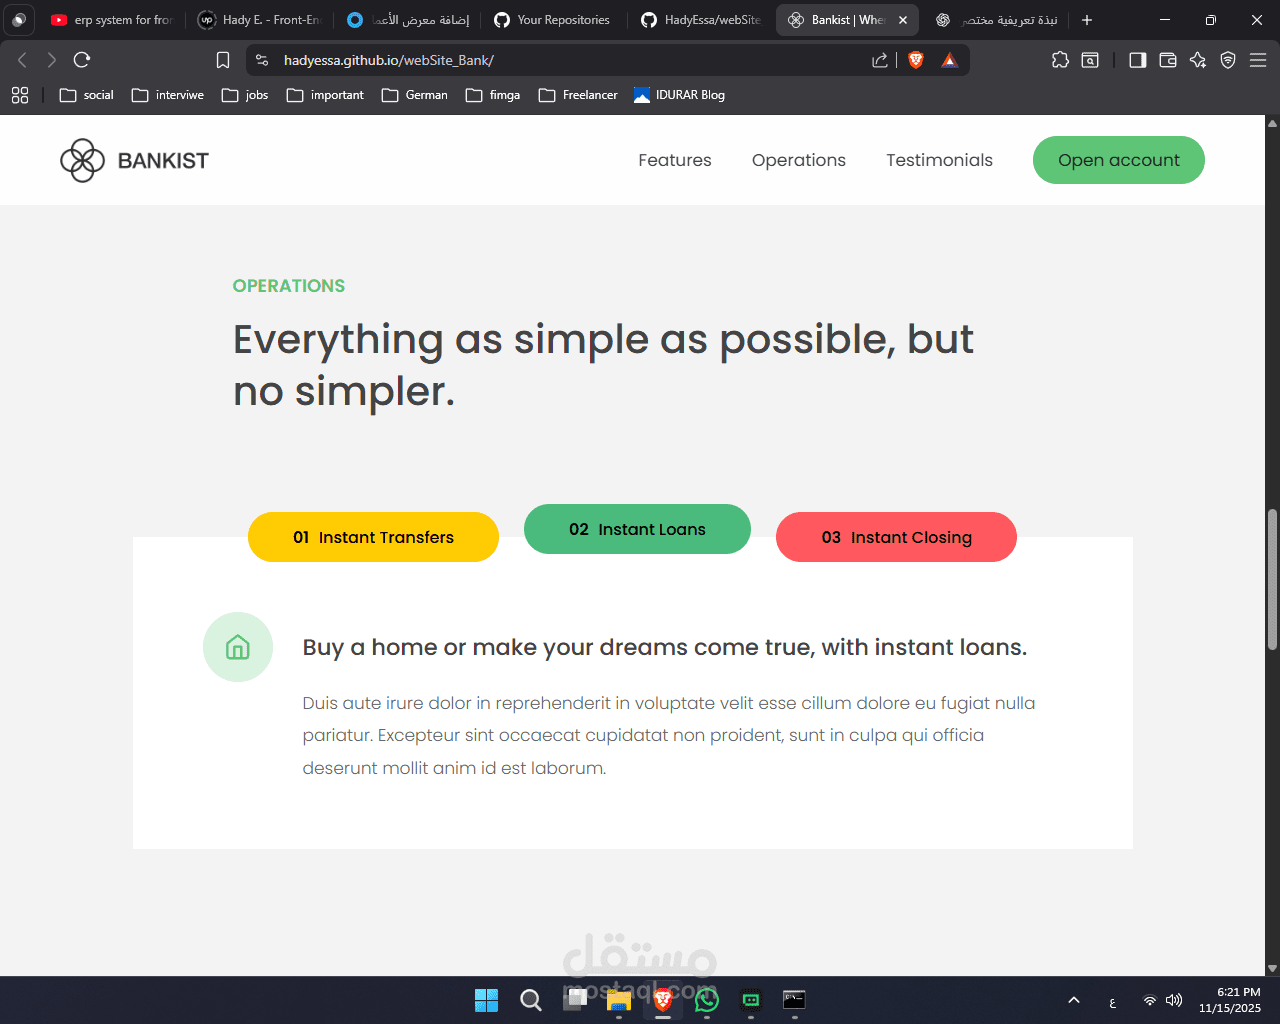Open taskbar Search magnifier
Viewport: 1280px width, 1024px height.
531,1000
